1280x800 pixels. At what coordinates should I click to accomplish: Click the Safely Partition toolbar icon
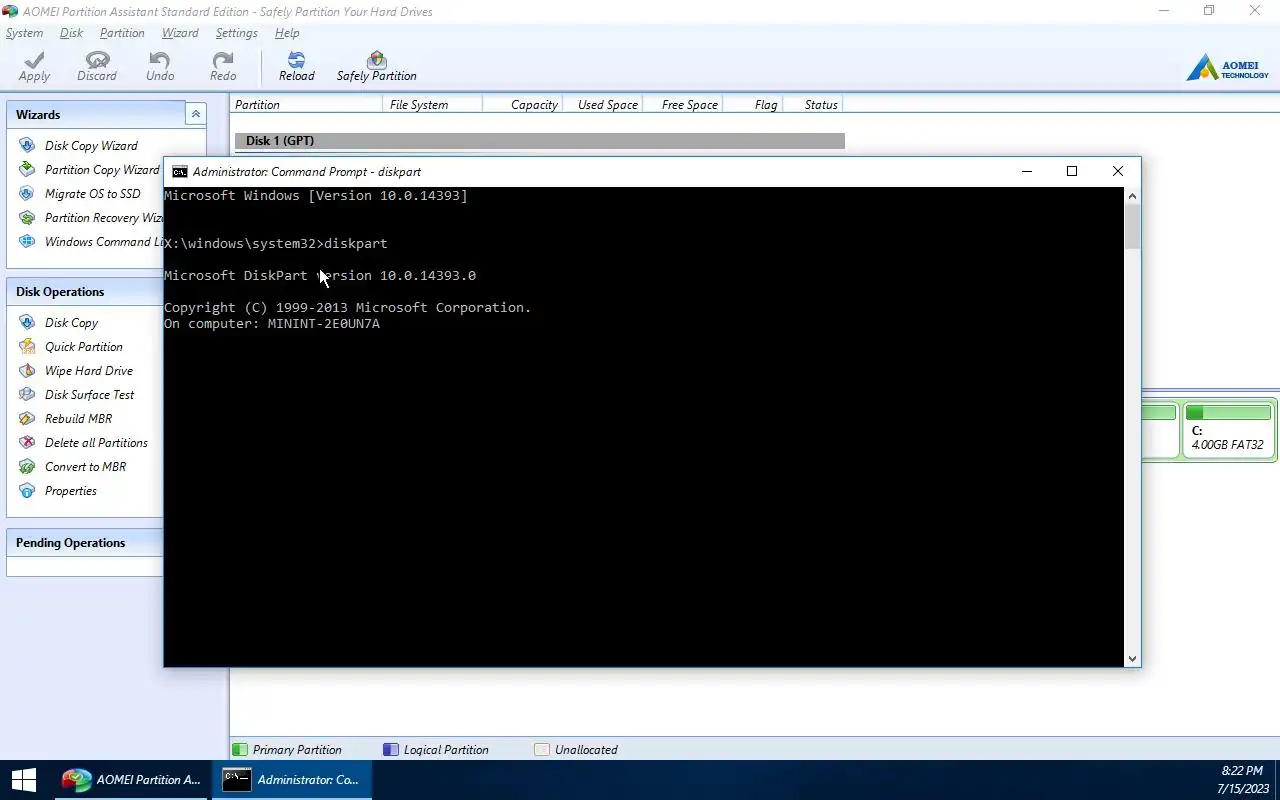[376, 60]
